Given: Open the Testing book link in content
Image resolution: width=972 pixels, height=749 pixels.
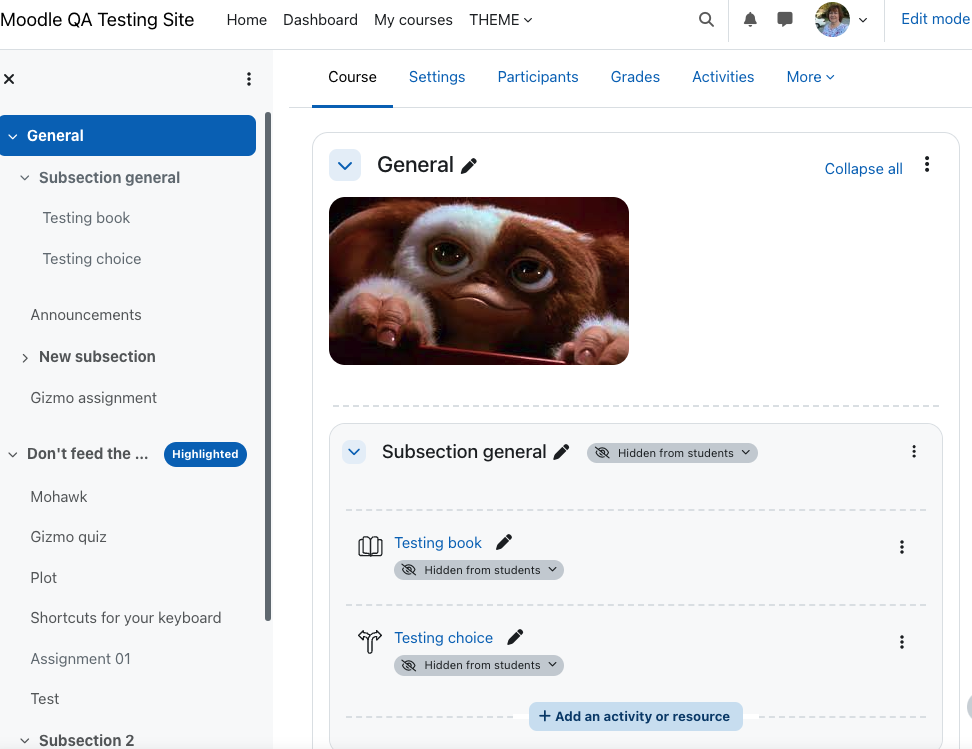Looking at the screenshot, I should click(x=438, y=543).
